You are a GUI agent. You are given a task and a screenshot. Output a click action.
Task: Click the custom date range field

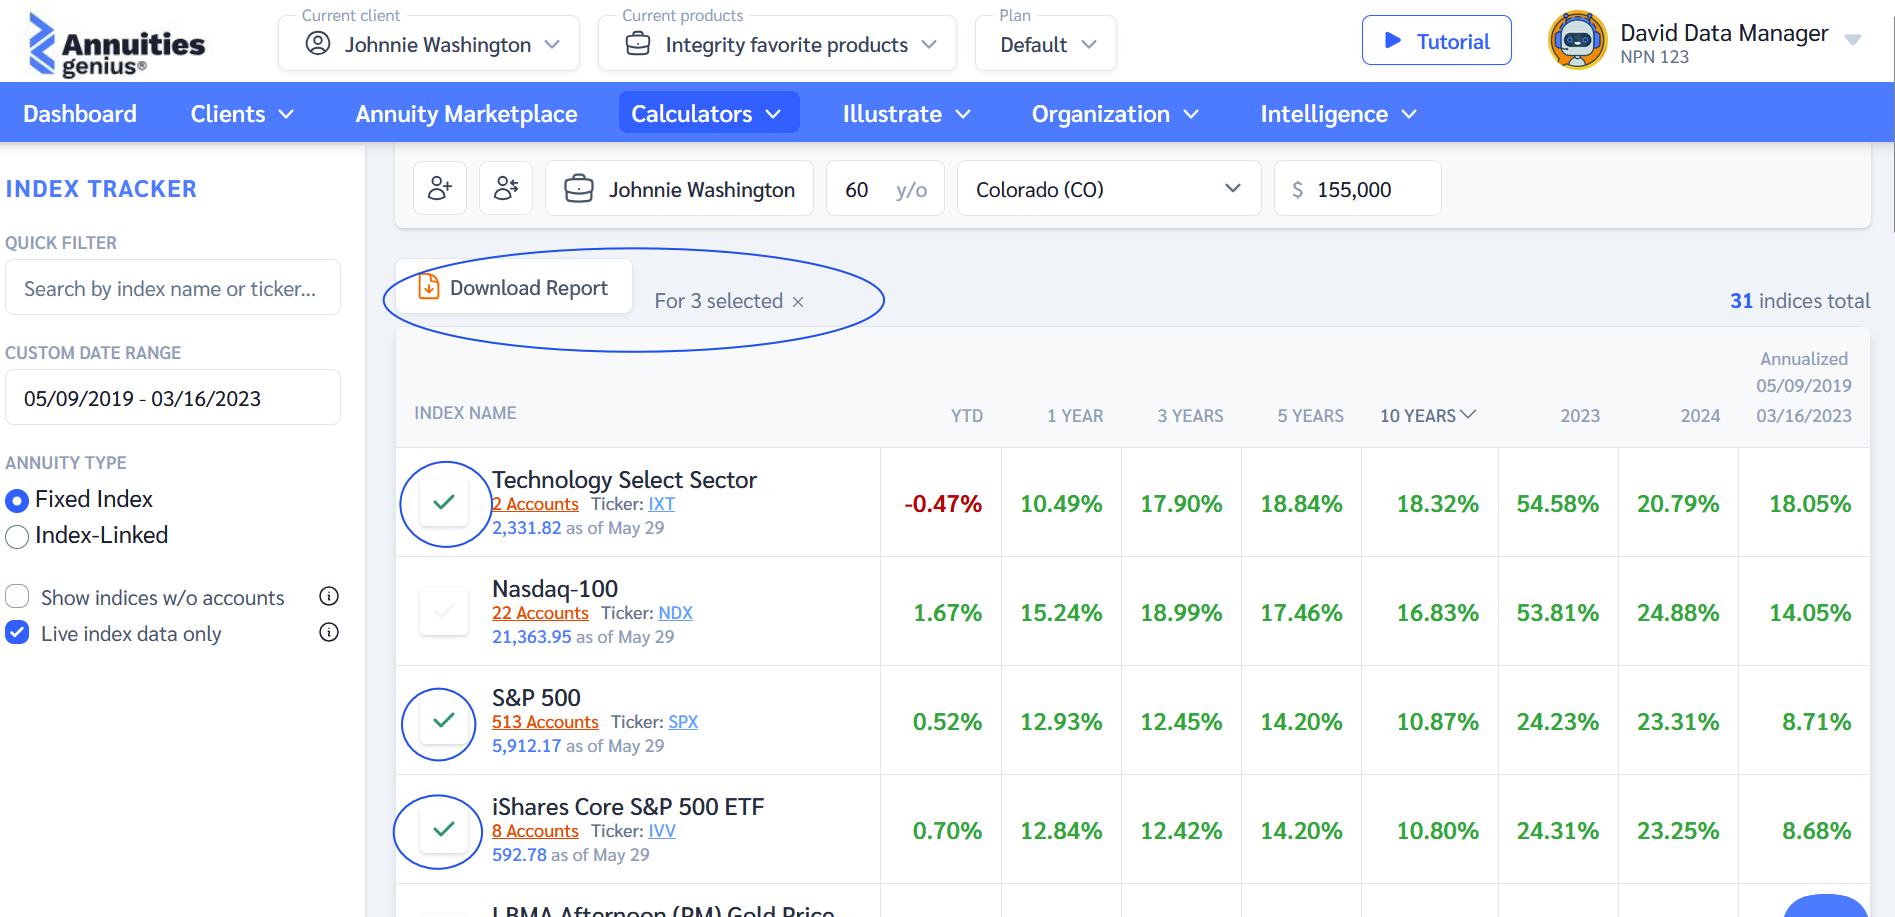click(x=173, y=398)
